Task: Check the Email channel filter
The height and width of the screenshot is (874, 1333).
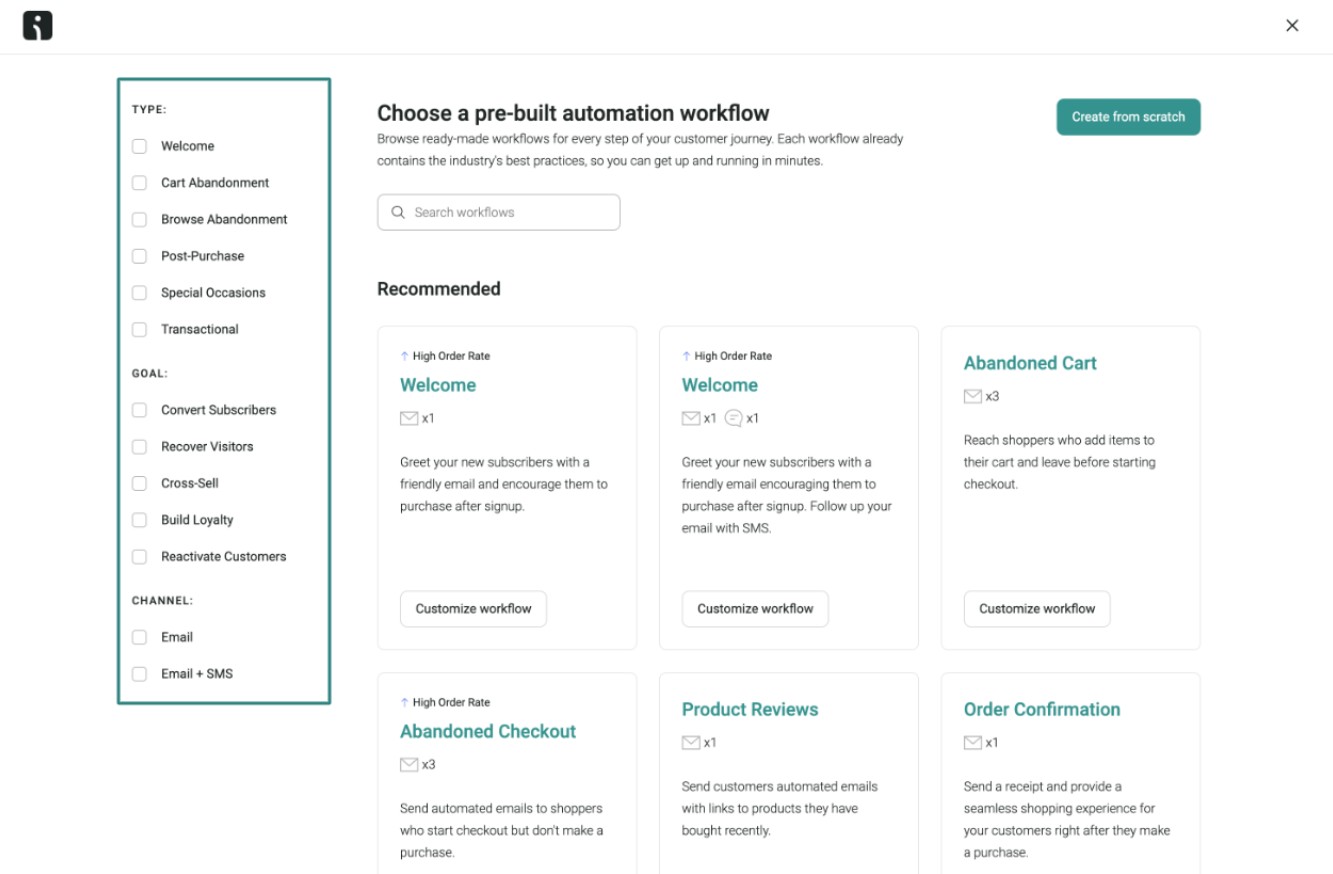Action: click(139, 637)
